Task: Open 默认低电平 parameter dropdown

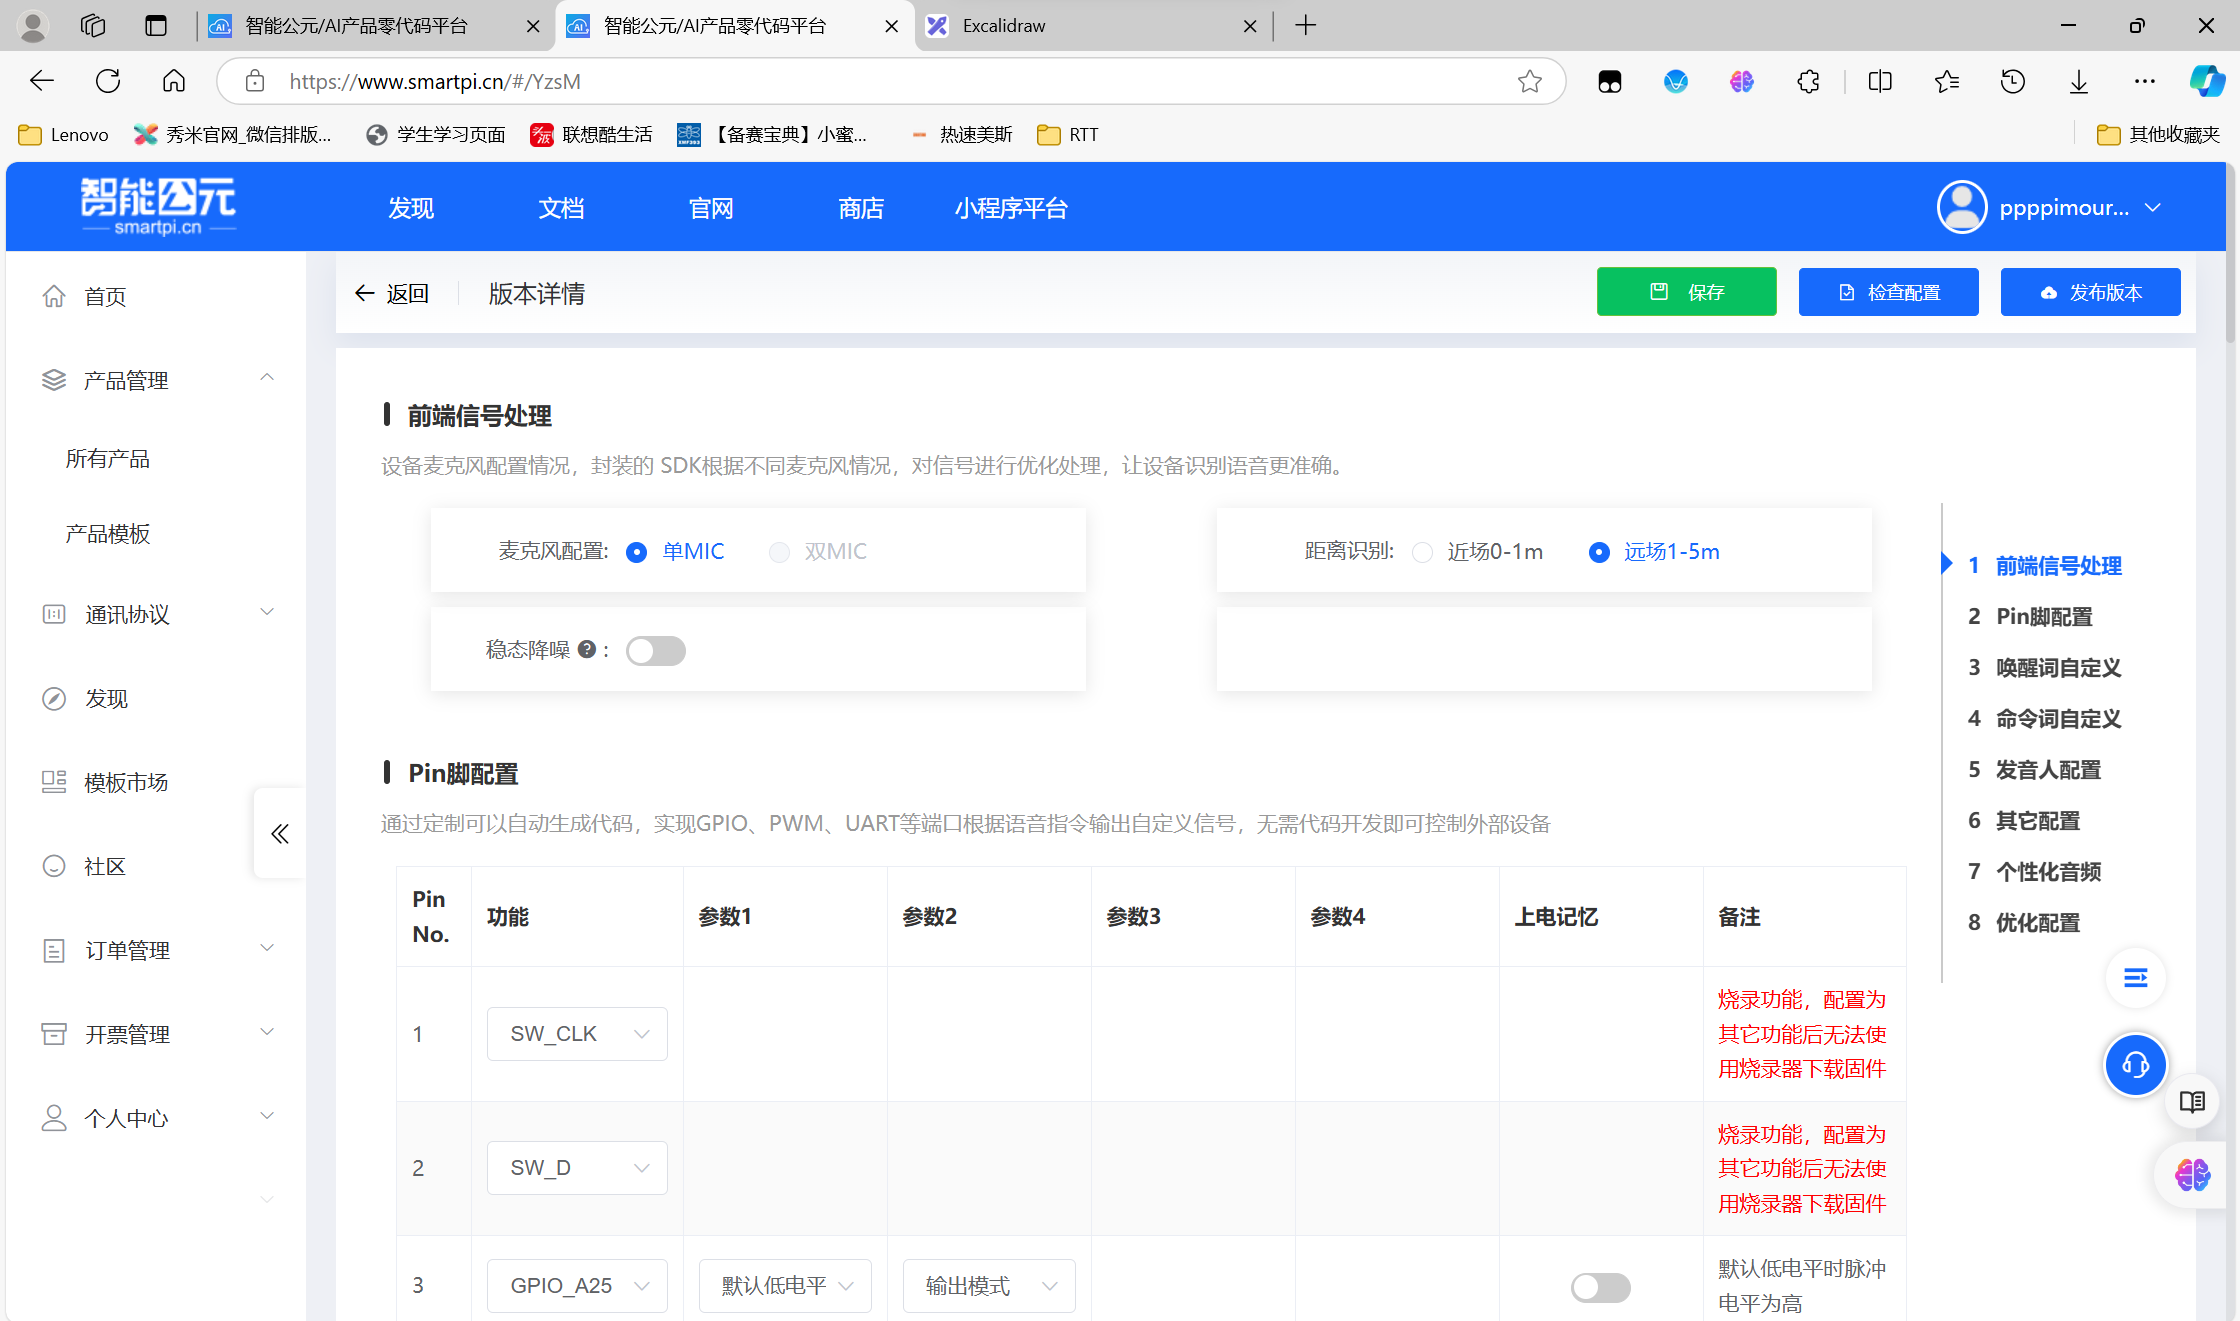Action: click(785, 1285)
